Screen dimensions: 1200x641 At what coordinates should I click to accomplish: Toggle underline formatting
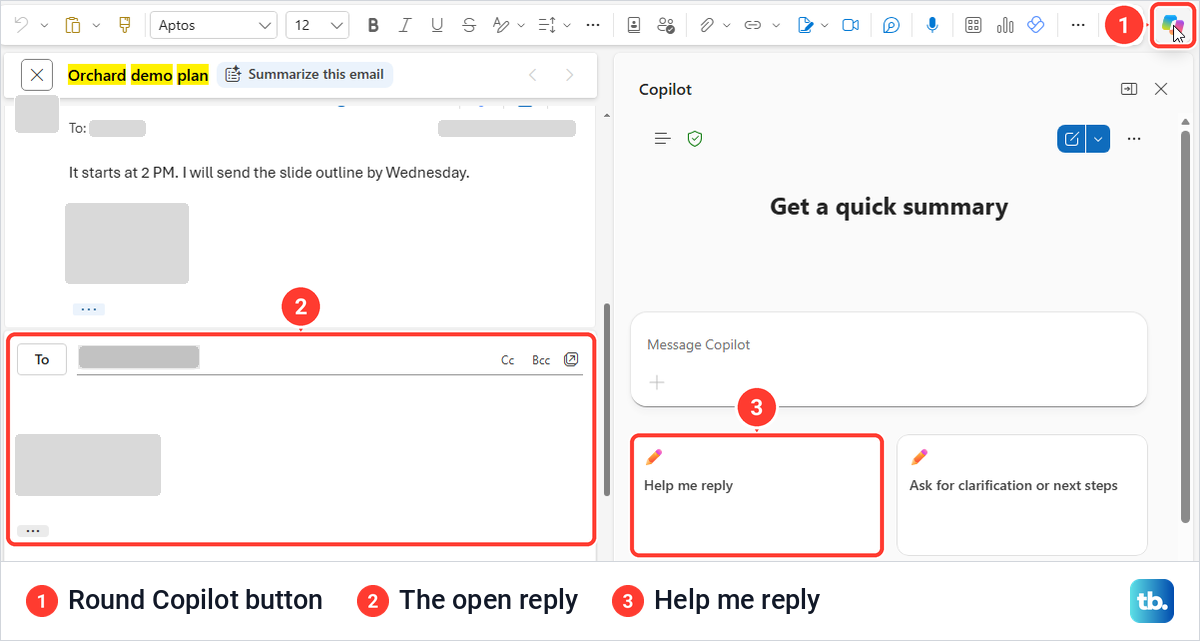click(437, 25)
